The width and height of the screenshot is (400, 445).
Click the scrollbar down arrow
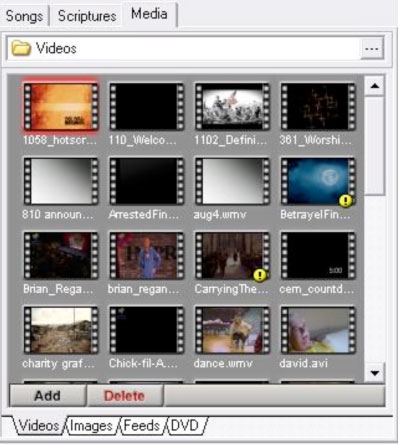[x=375, y=373]
